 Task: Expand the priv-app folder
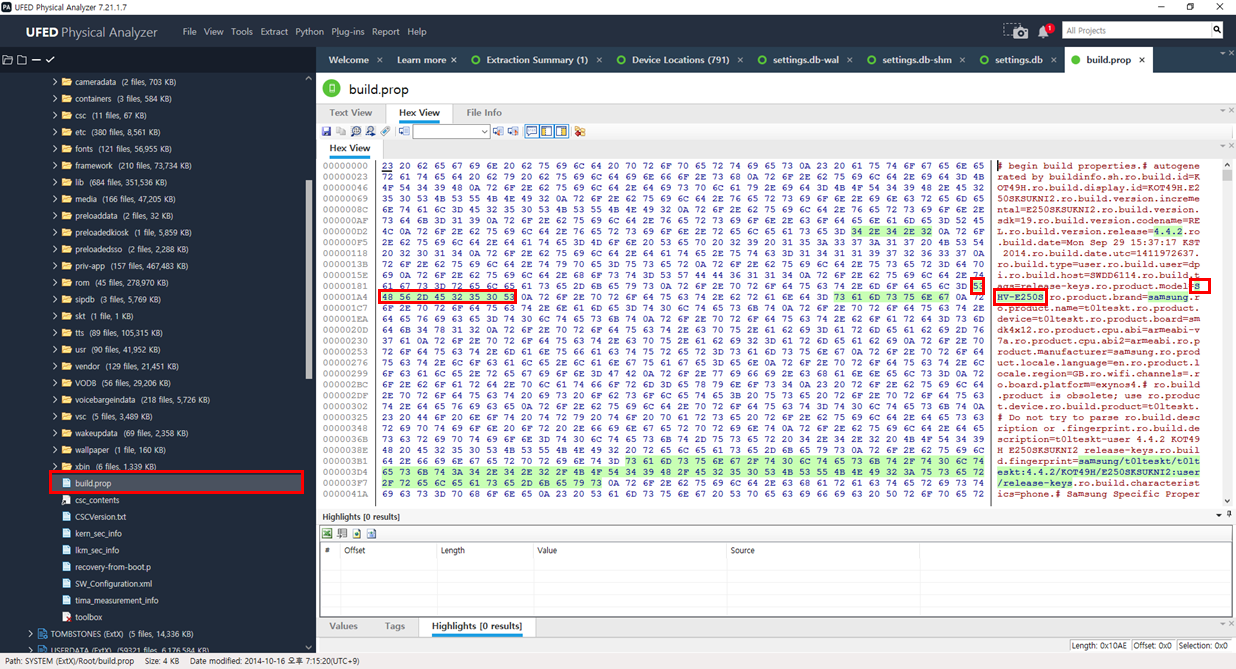tap(55, 266)
